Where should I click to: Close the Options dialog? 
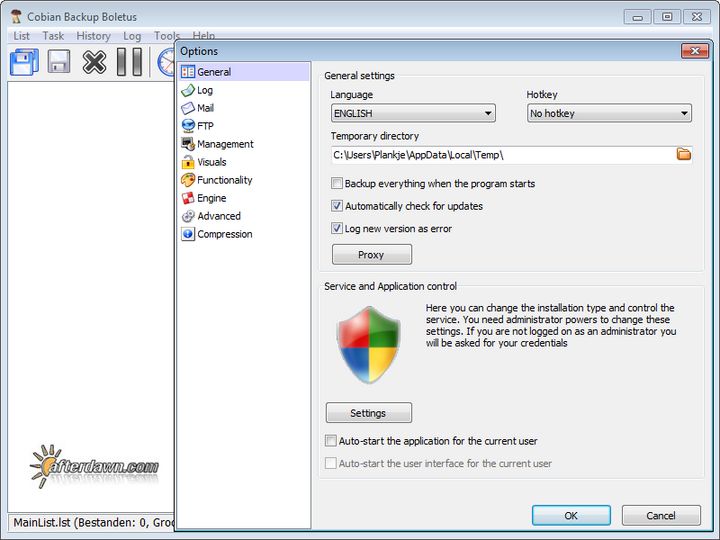[695, 51]
